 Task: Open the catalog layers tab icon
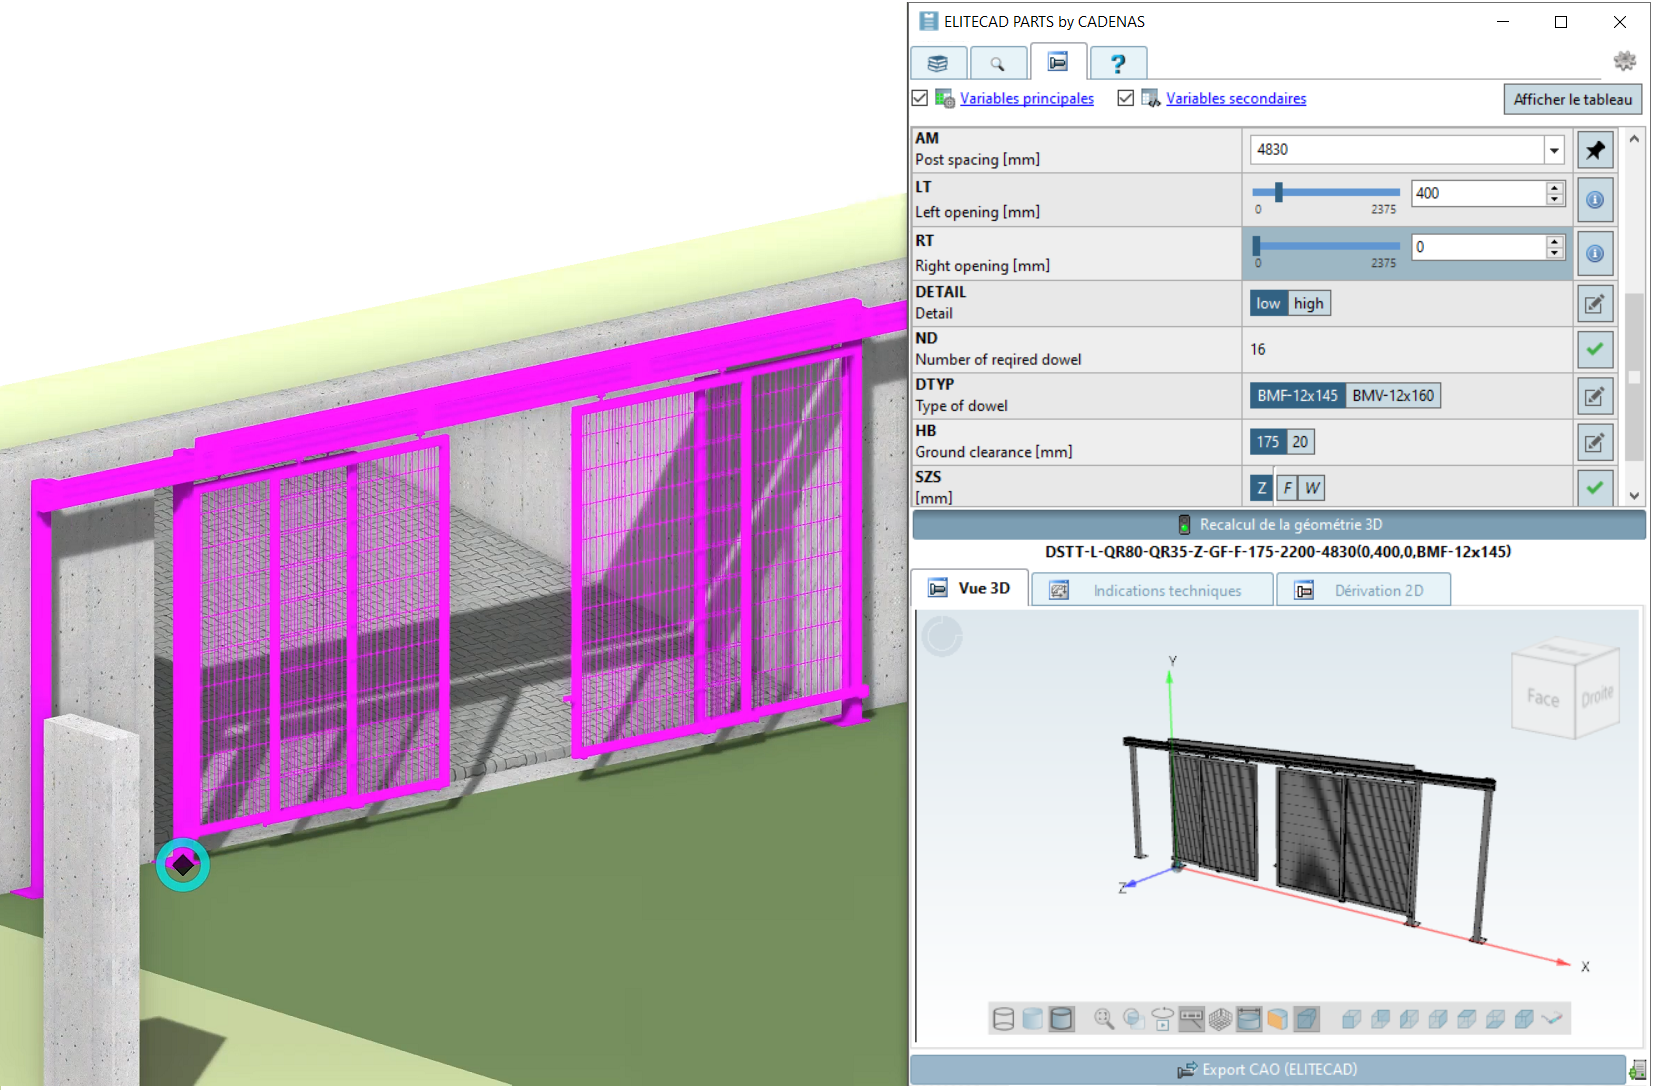coord(937,63)
